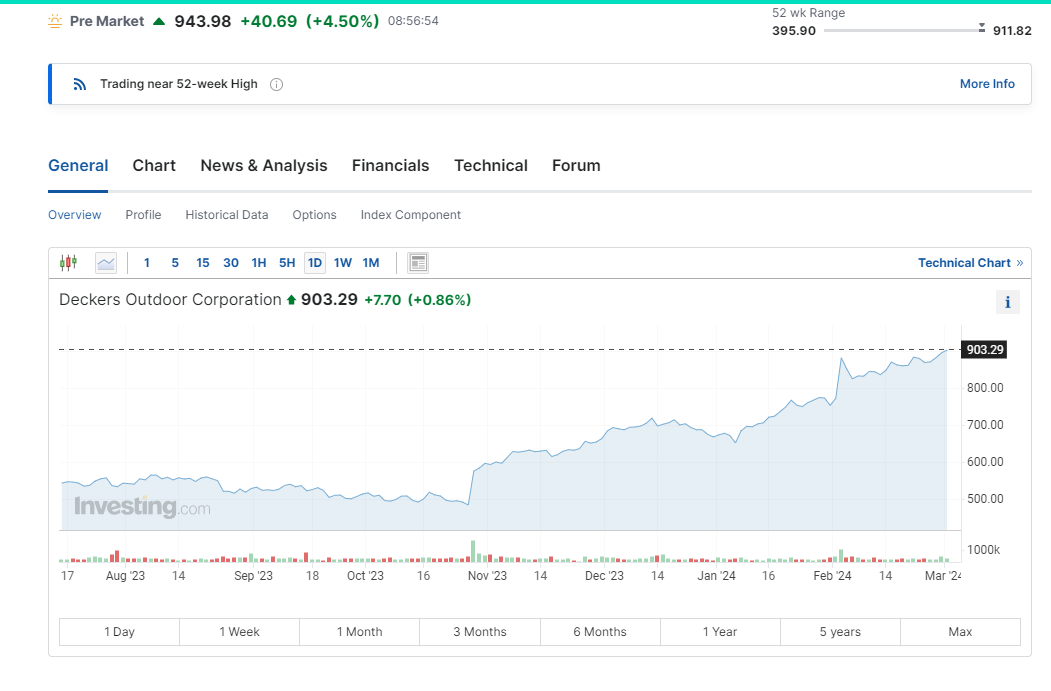Go to Profile sub-tab
The width and height of the screenshot is (1051, 691).
[x=143, y=215]
